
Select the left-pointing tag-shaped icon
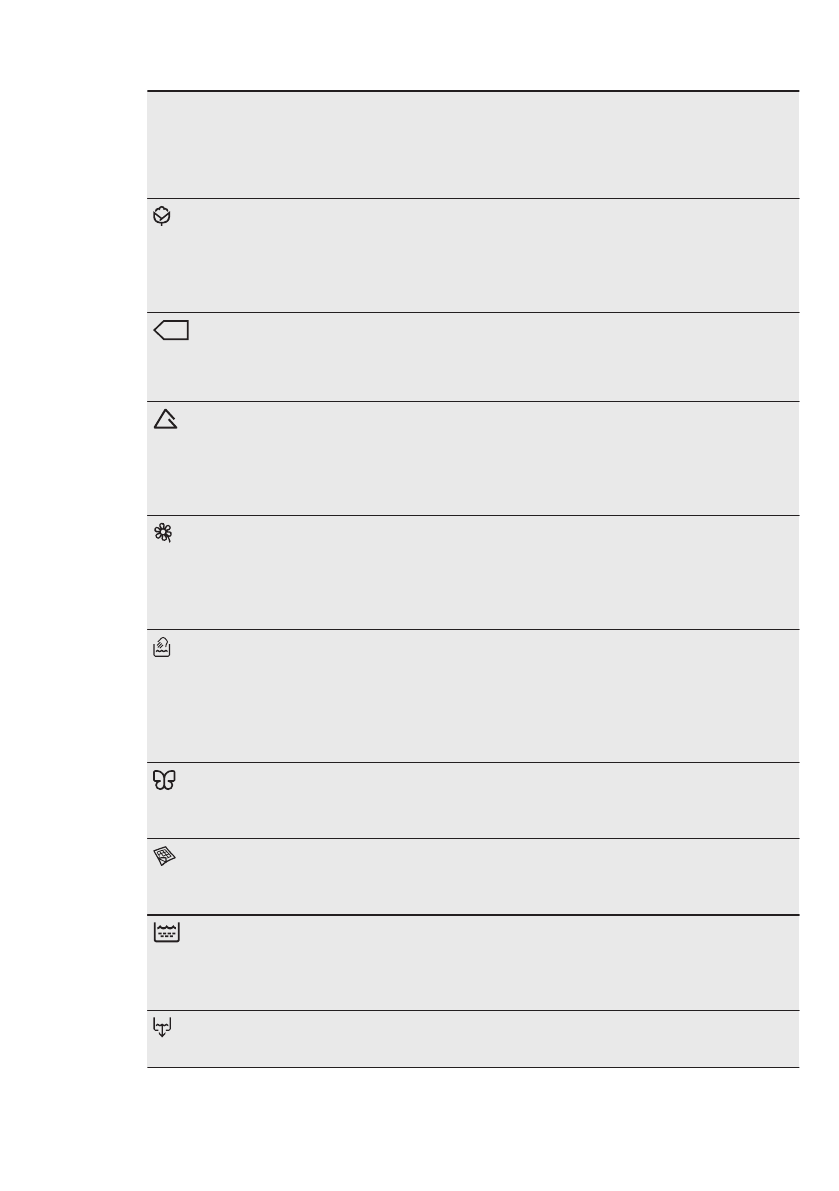click(172, 331)
